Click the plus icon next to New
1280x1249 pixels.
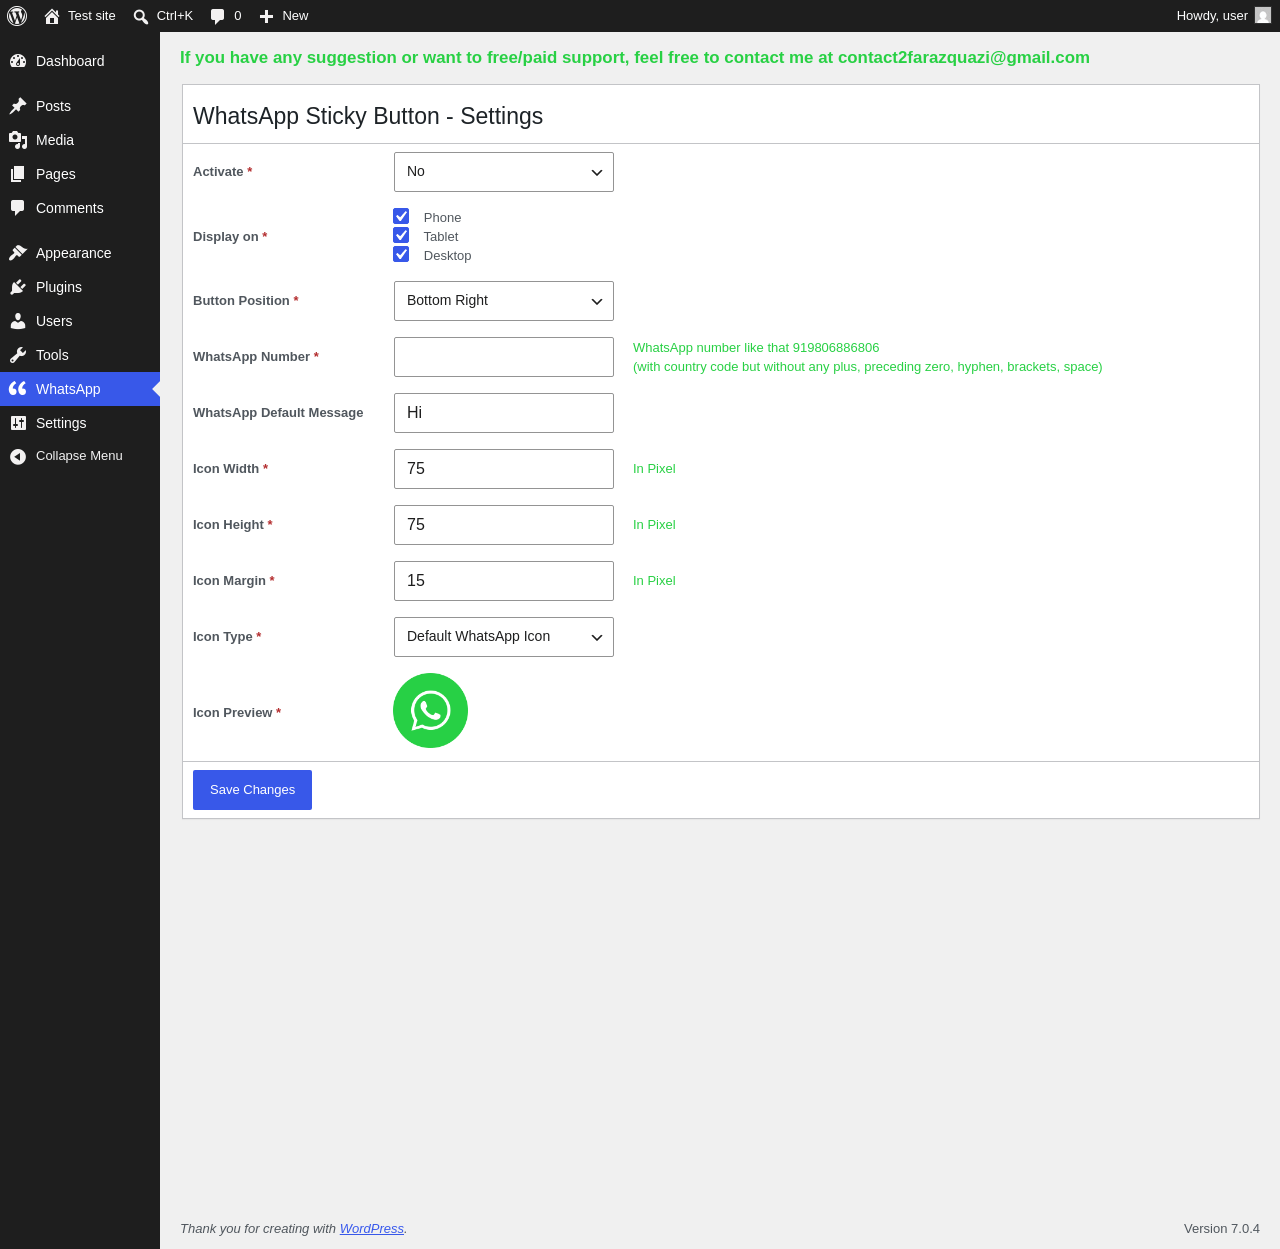tap(266, 16)
